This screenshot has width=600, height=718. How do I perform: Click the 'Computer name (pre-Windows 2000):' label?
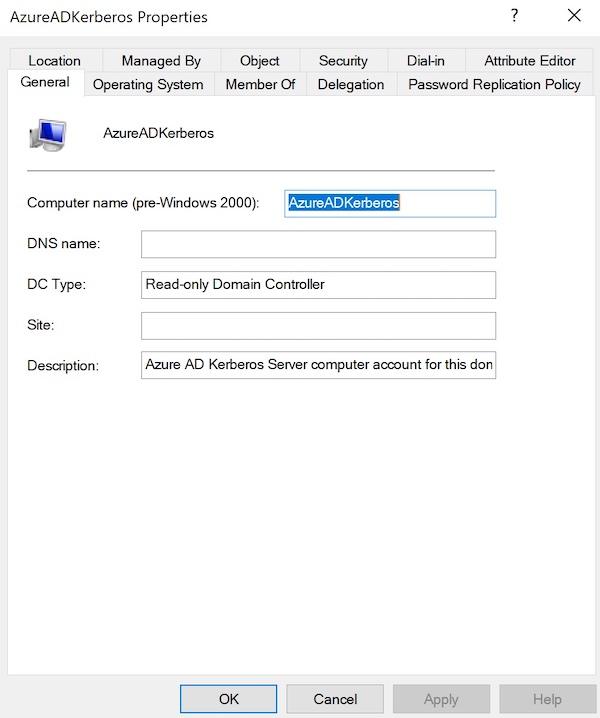pos(143,203)
